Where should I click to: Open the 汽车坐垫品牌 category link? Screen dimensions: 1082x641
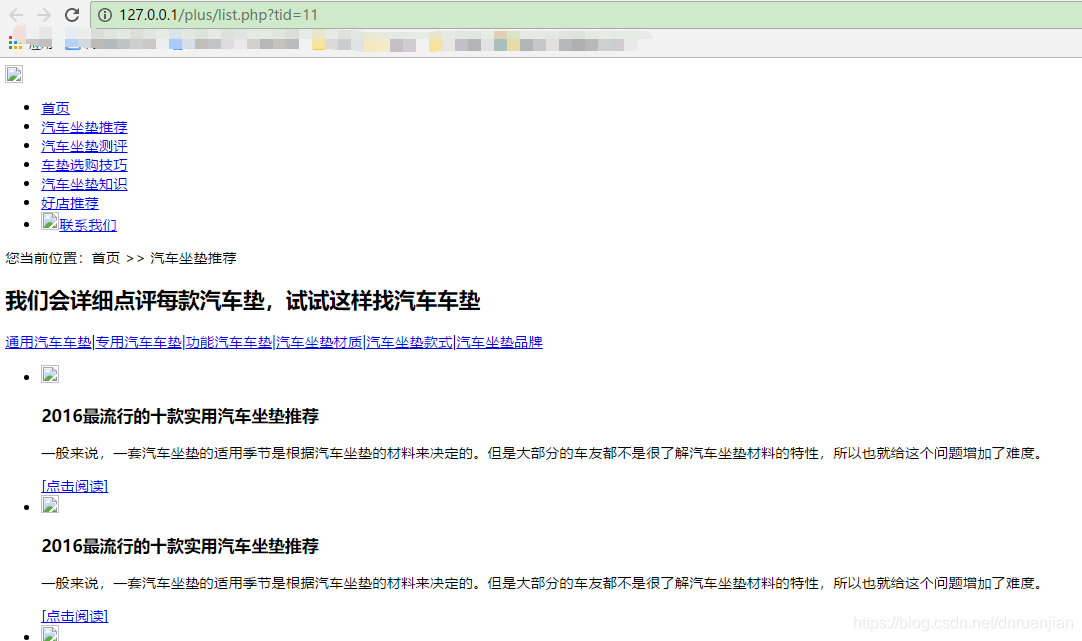coord(500,342)
